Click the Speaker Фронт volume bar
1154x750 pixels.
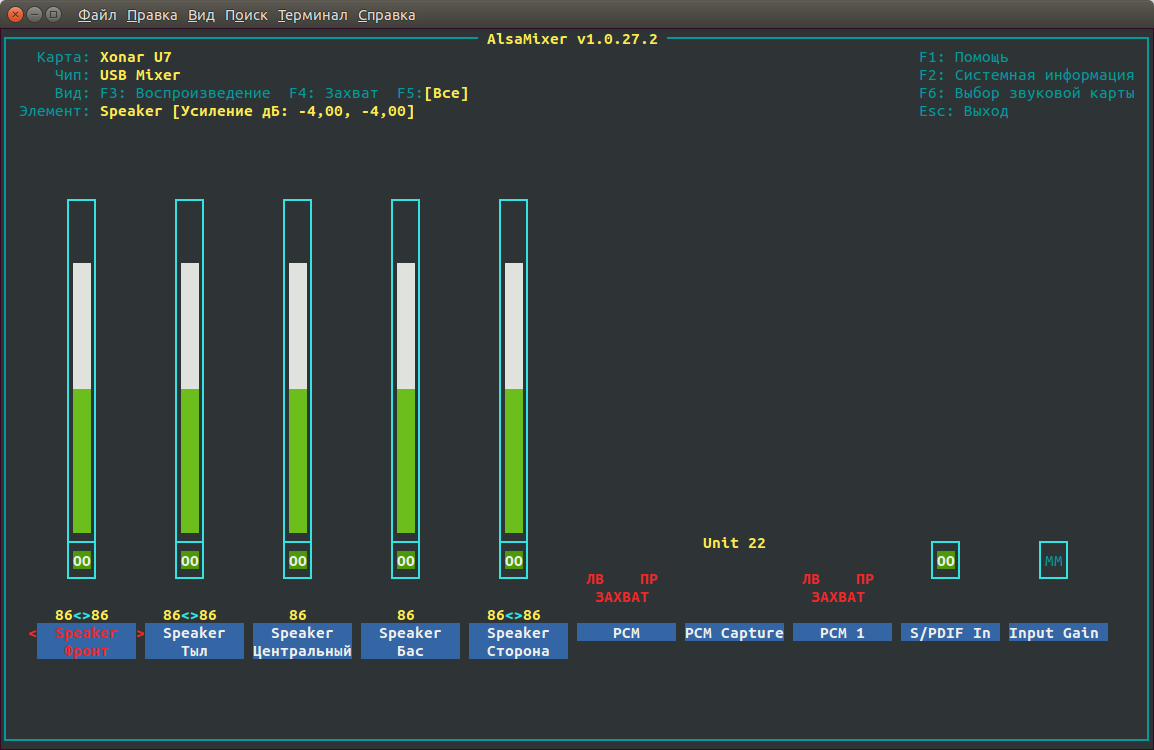click(82, 371)
